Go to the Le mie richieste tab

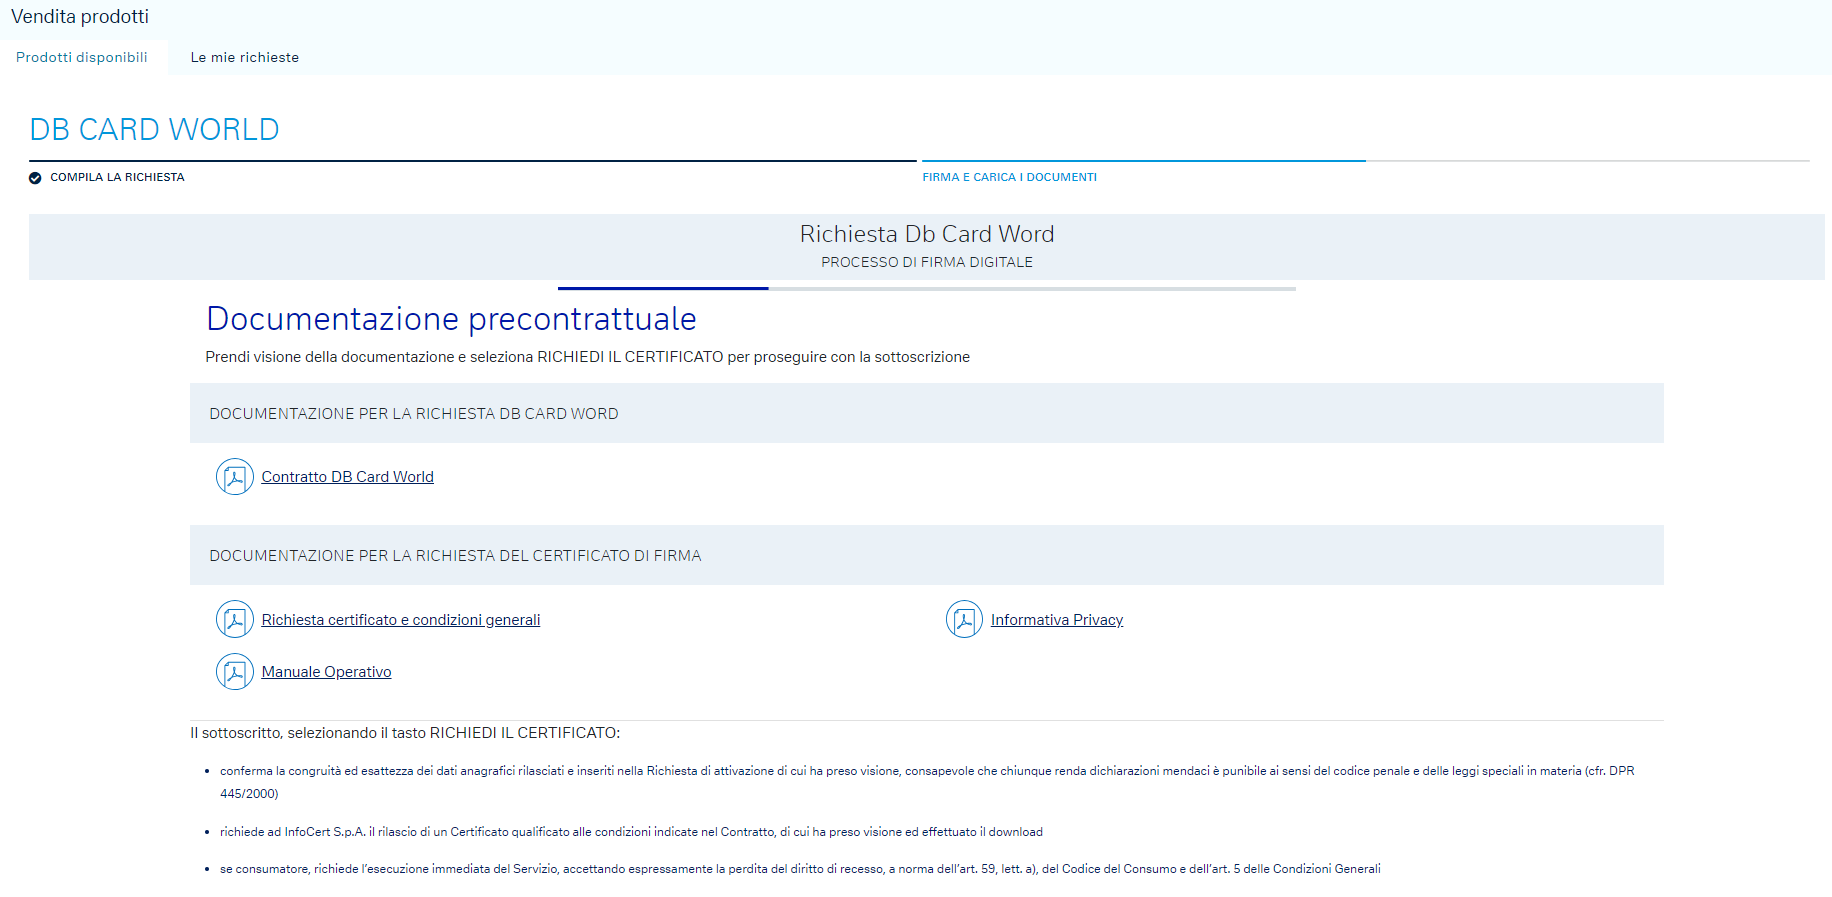click(x=244, y=57)
